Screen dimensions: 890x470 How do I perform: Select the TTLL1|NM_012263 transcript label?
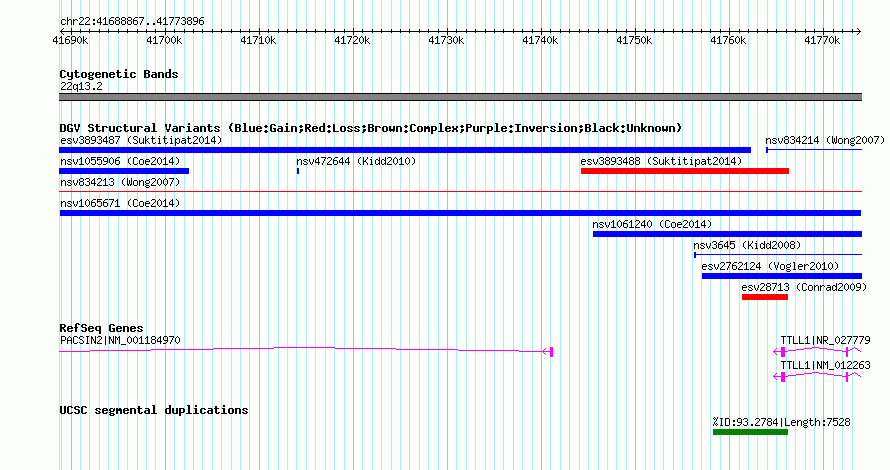tap(825, 366)
